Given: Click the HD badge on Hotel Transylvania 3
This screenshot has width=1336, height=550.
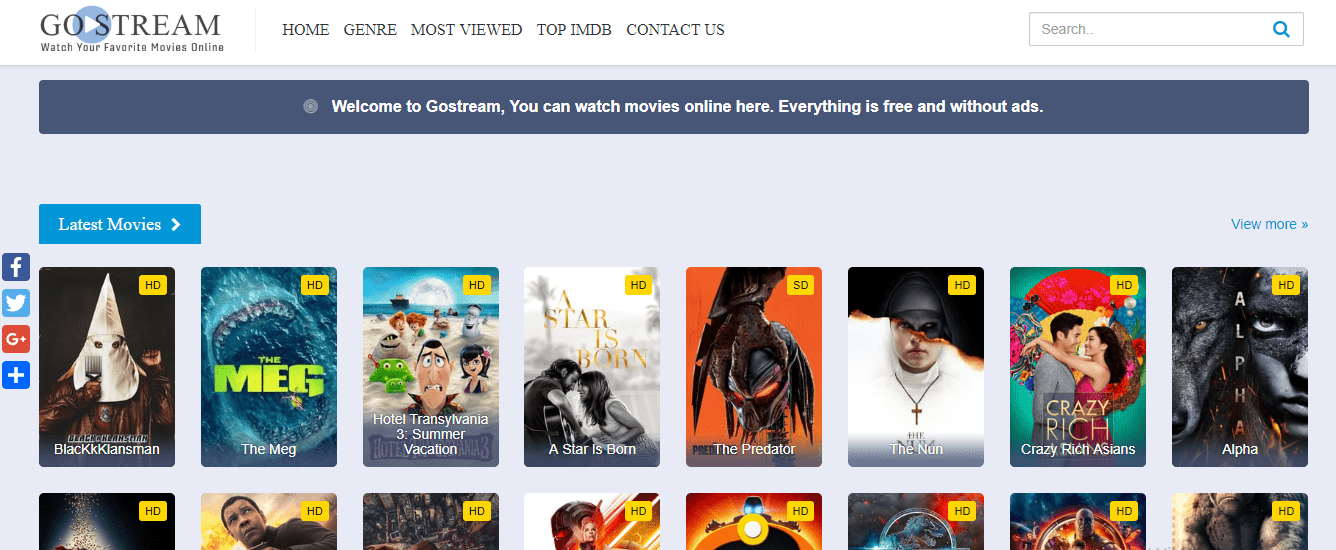Looking at the screenshot, I should pos(477,285).
